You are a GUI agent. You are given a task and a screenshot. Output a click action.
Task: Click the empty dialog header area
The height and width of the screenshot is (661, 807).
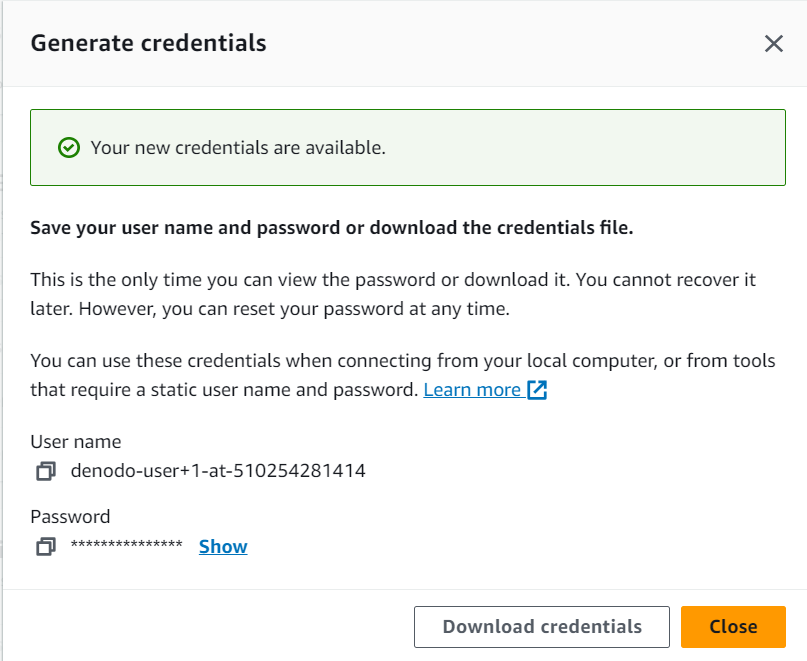click(515, 44)
